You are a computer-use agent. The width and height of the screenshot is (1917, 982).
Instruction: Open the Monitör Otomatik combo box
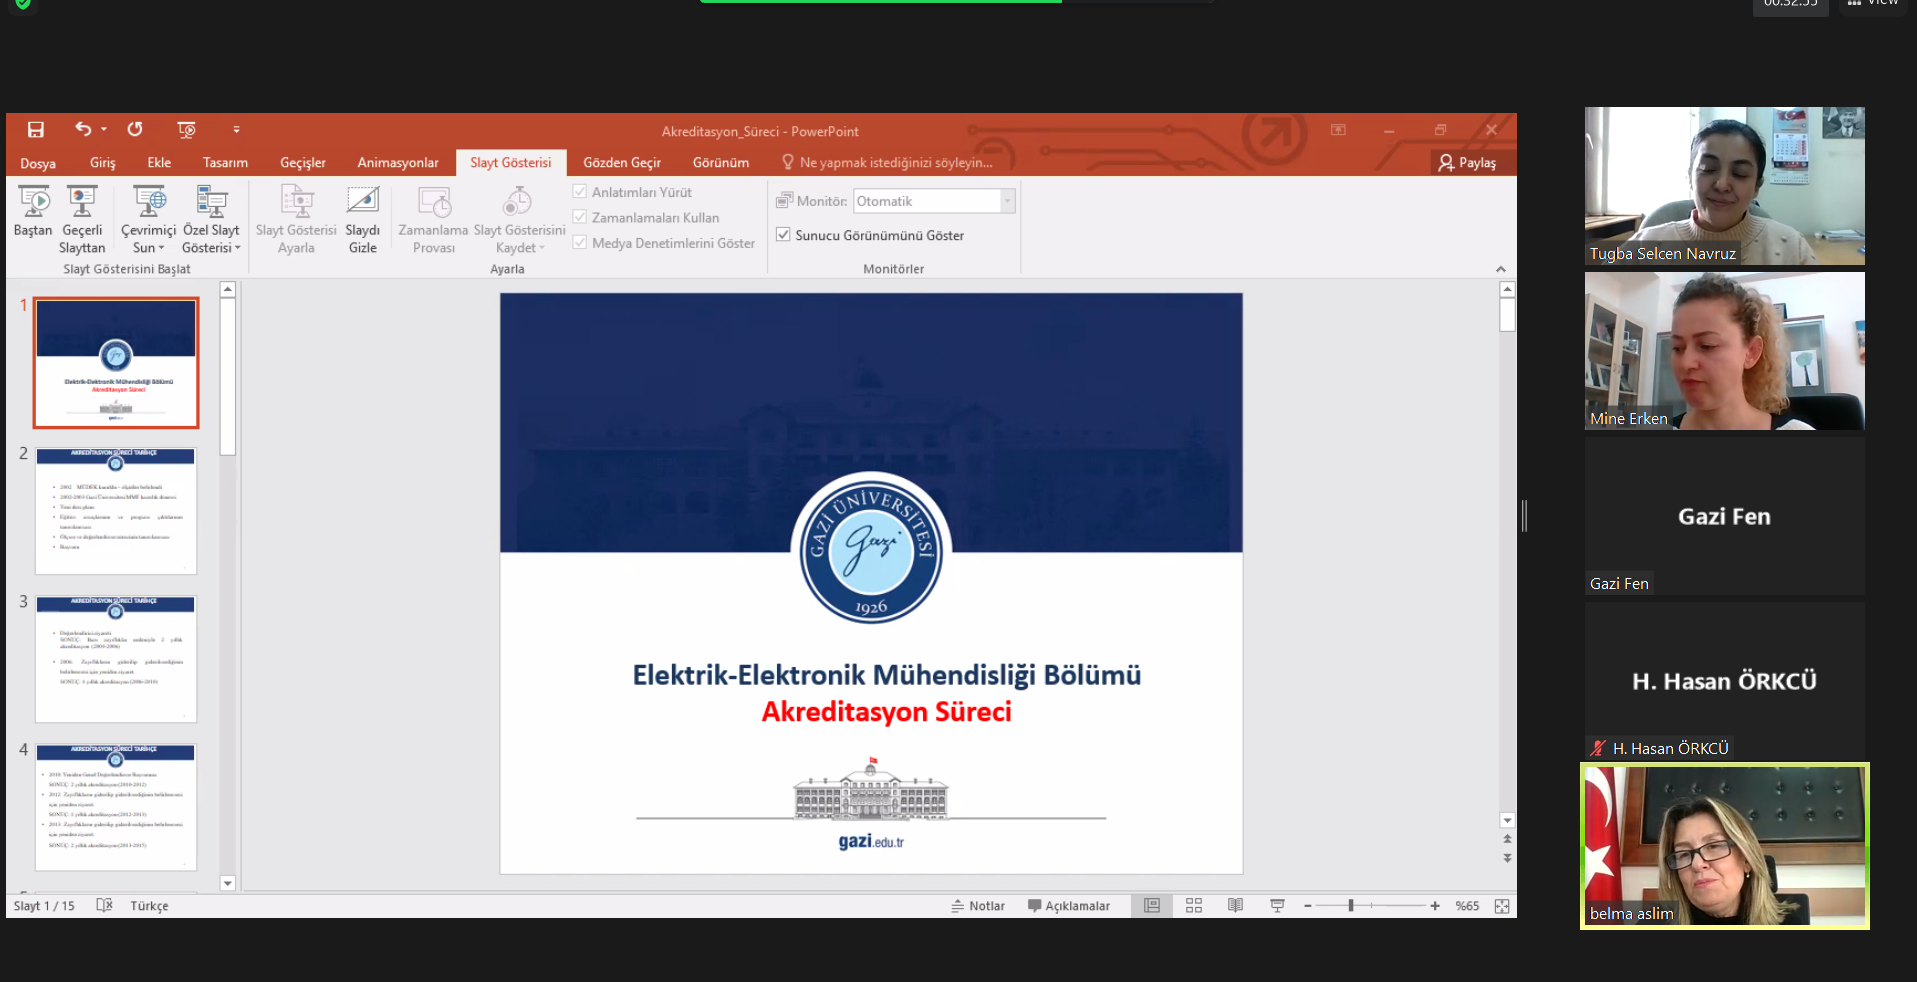(x=934, y=201)
